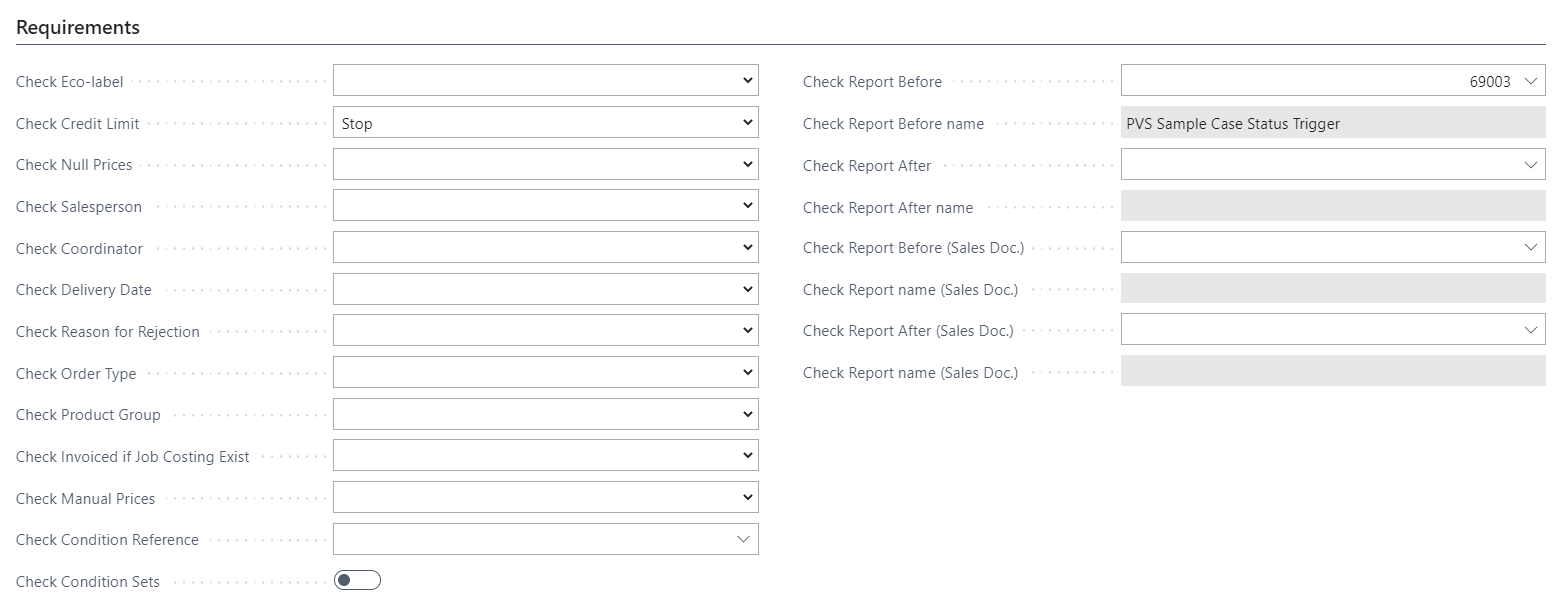Expand the Check Null Prices dropdown
This screenshot has height=601, width=1557.
545,165
